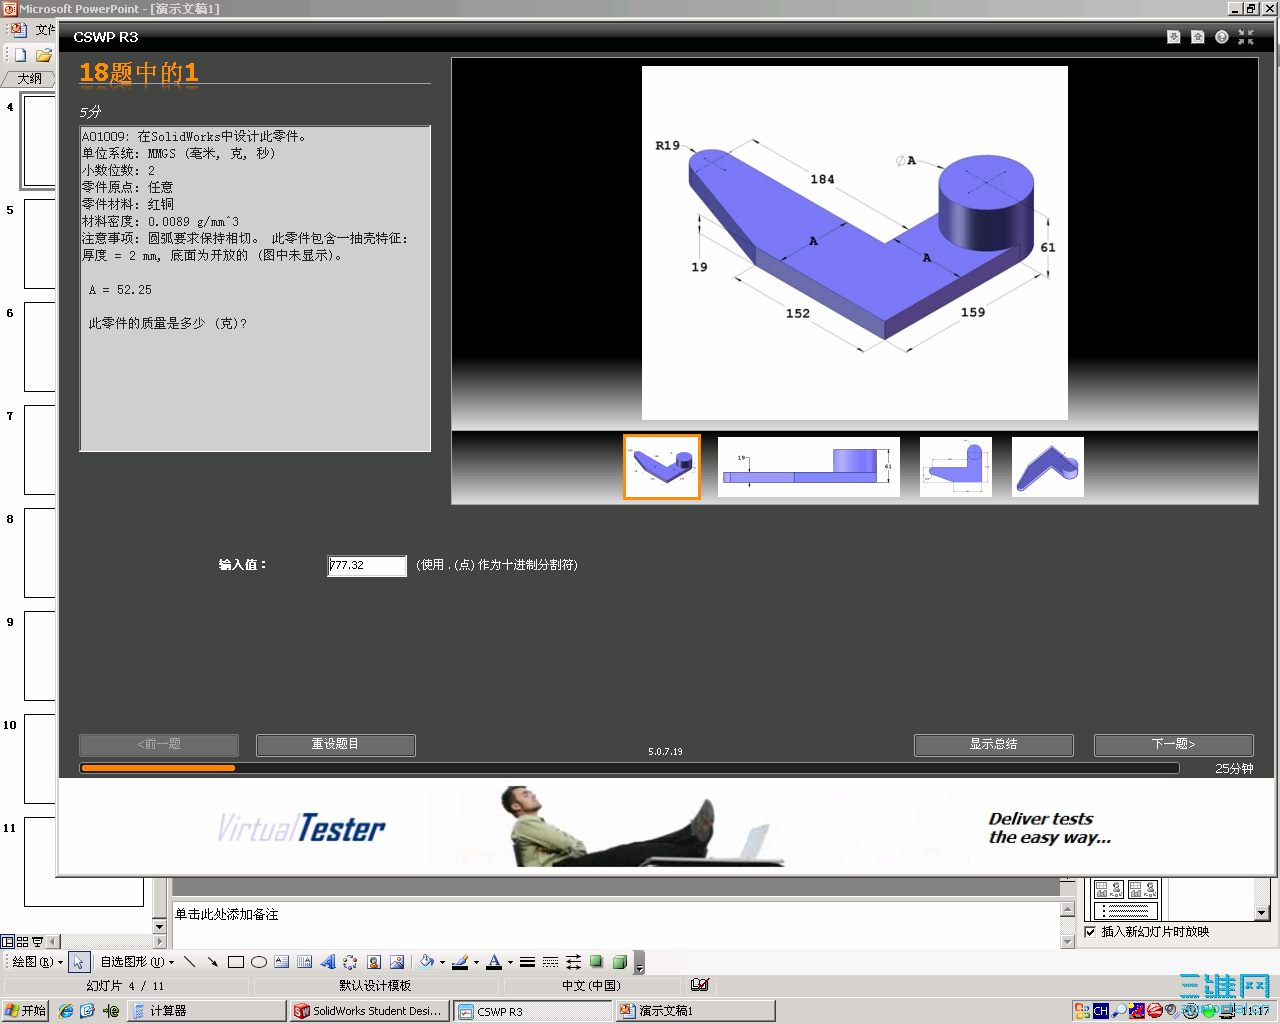
Task: Insert a vertical text box
Action: (305, 962)
